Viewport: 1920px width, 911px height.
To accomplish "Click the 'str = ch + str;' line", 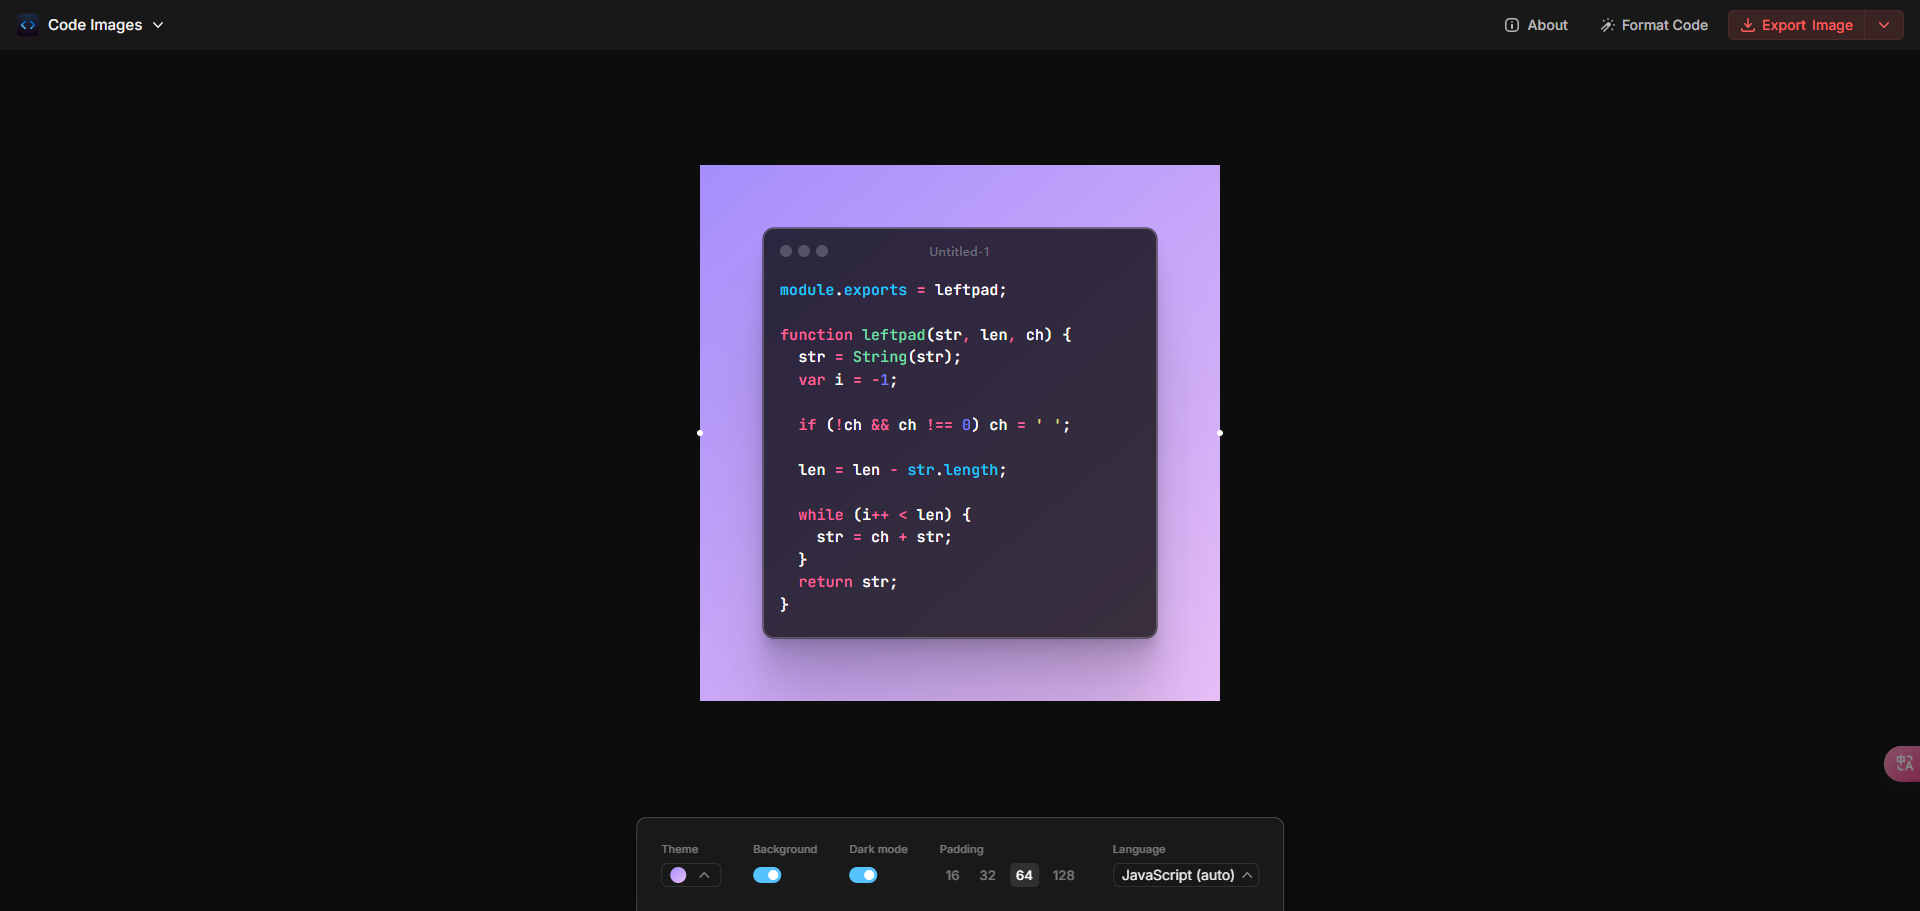I will pyautogui.click(x=884, y=537).
